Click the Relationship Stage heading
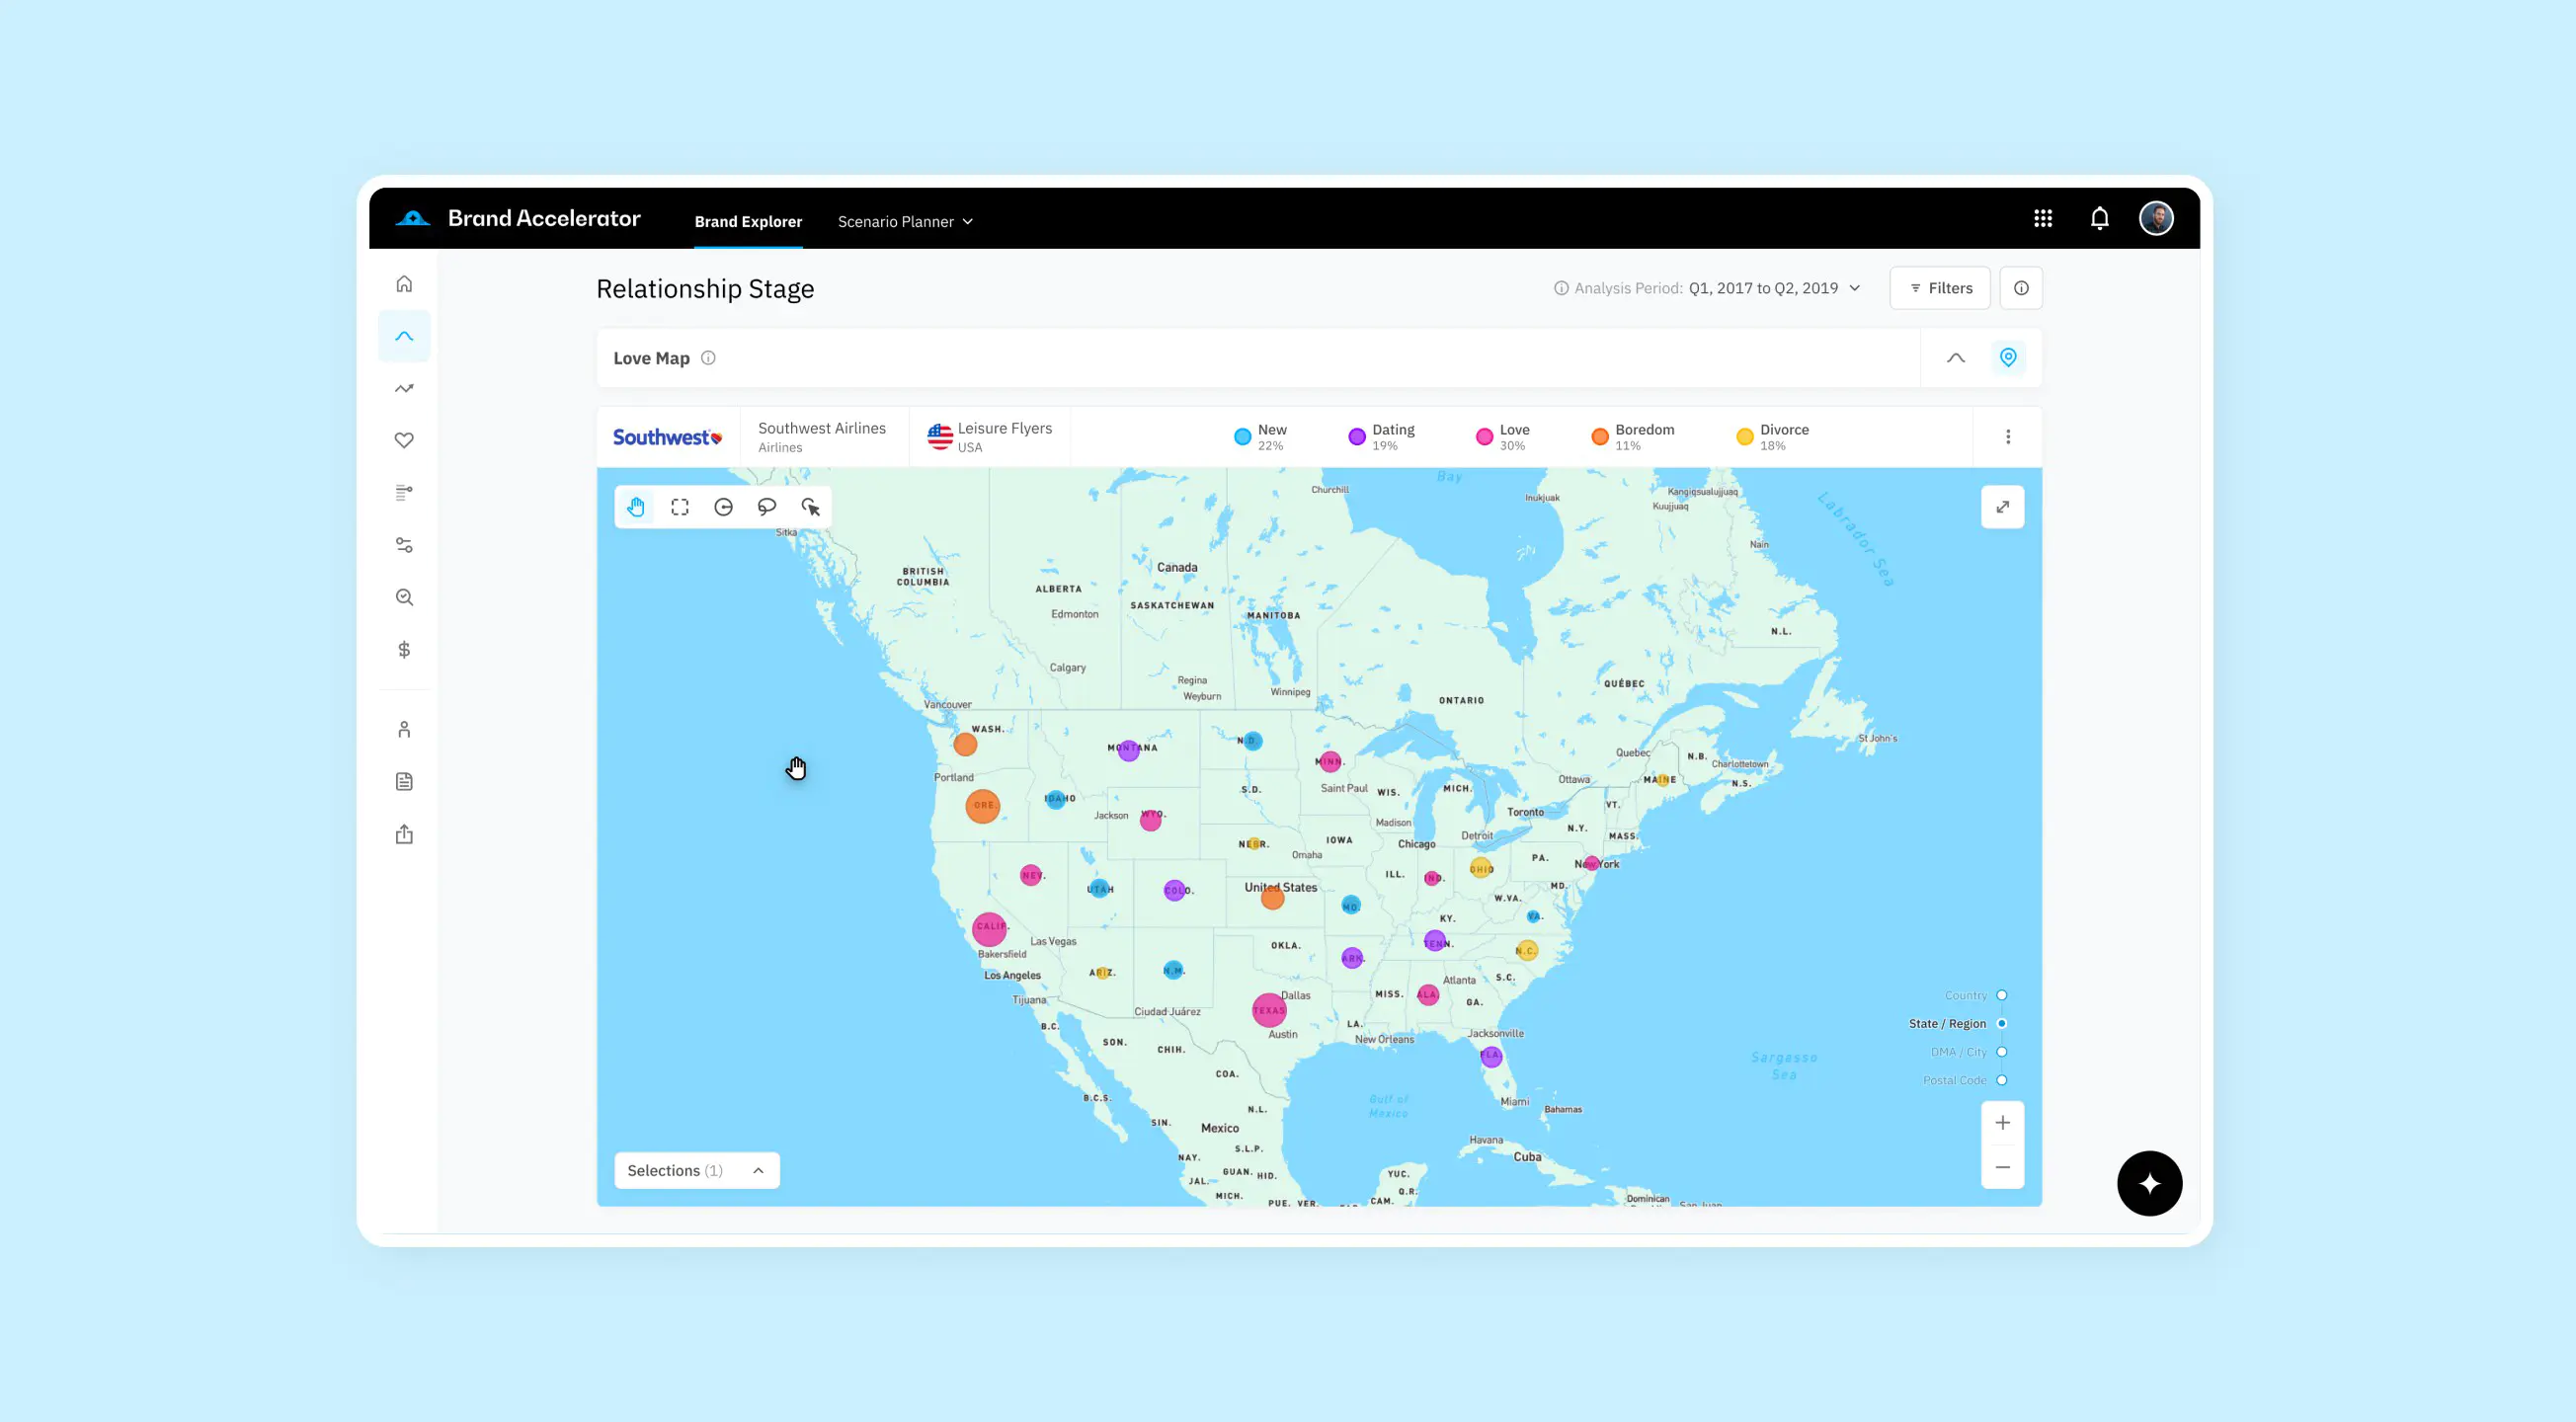 coord(705,289)
